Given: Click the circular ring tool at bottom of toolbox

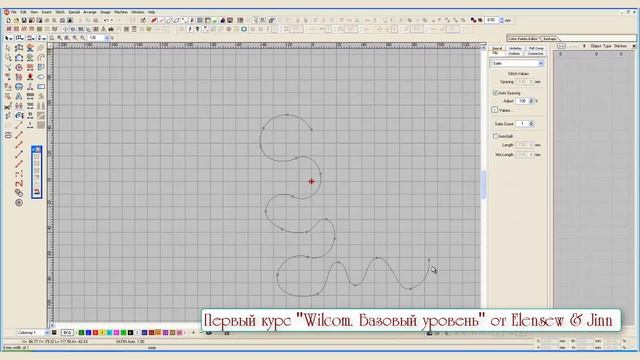Looking at the screenshot, I should [19, 202].
